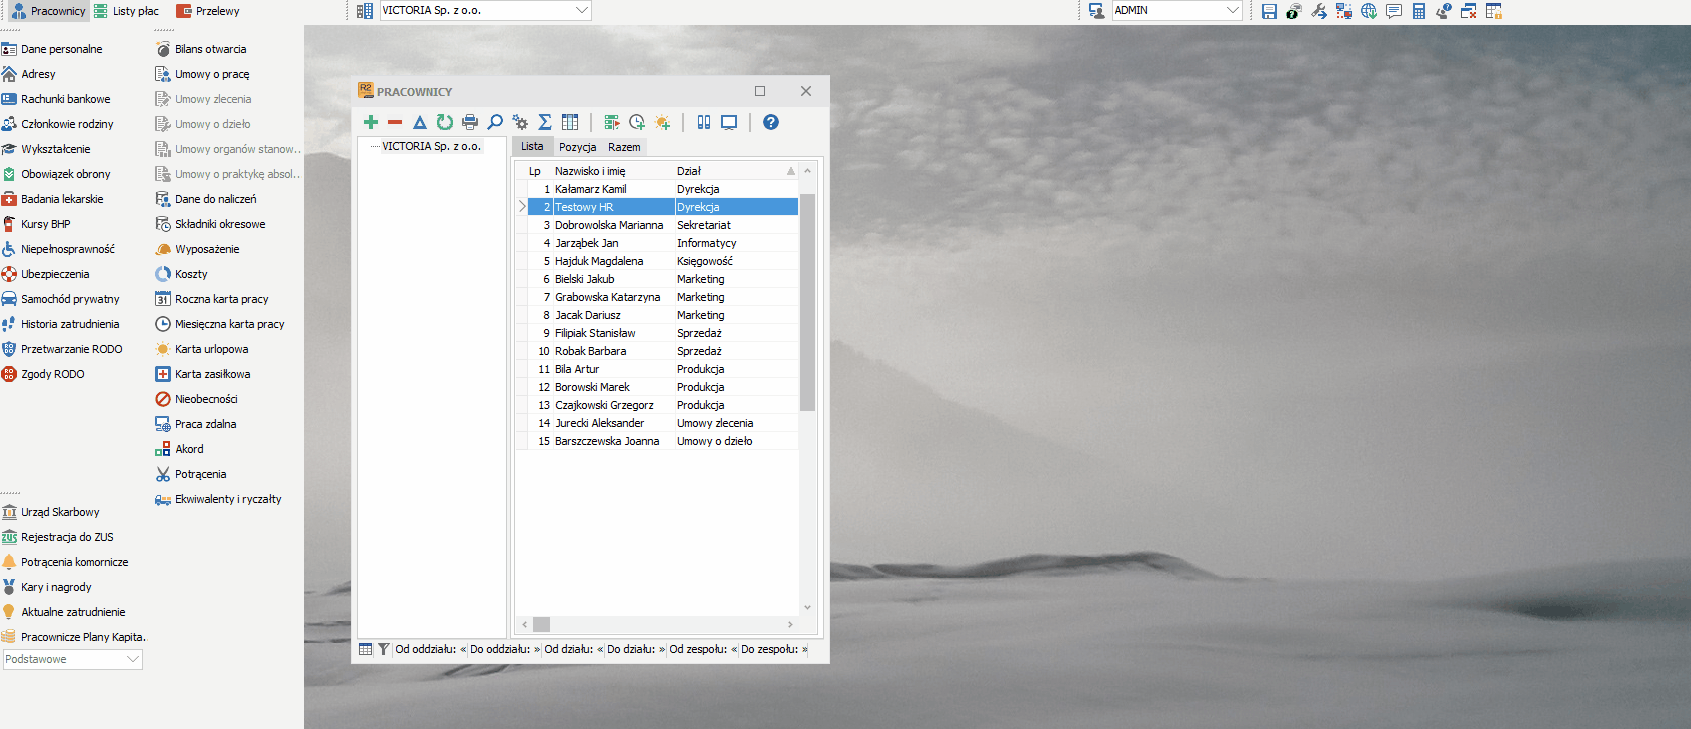Select the Barszczewska Joanna row
1691x729 pixels.
pyautogui.click(x=657, y=441)
